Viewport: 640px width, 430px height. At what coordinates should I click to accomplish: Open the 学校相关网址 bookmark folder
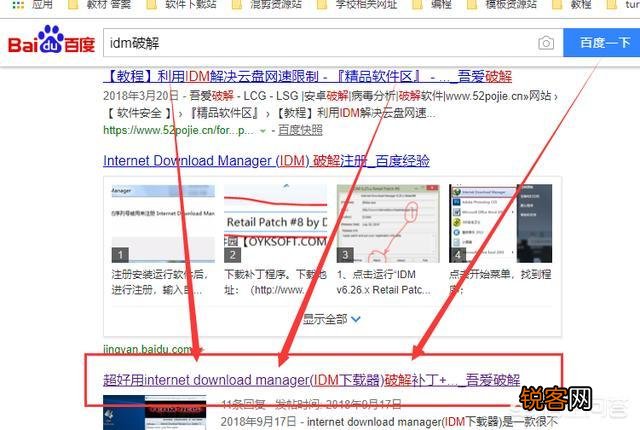(358, 5)
